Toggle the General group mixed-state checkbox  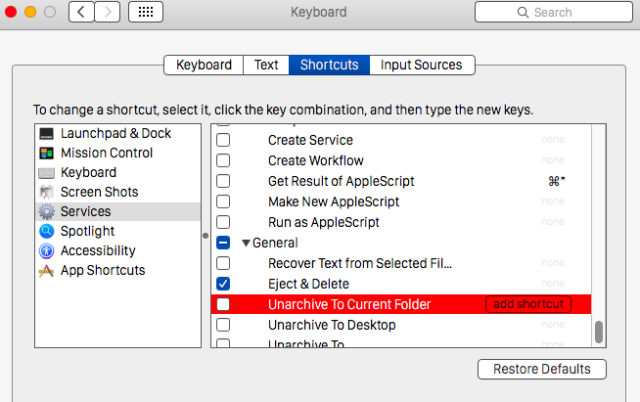(223, 243)
